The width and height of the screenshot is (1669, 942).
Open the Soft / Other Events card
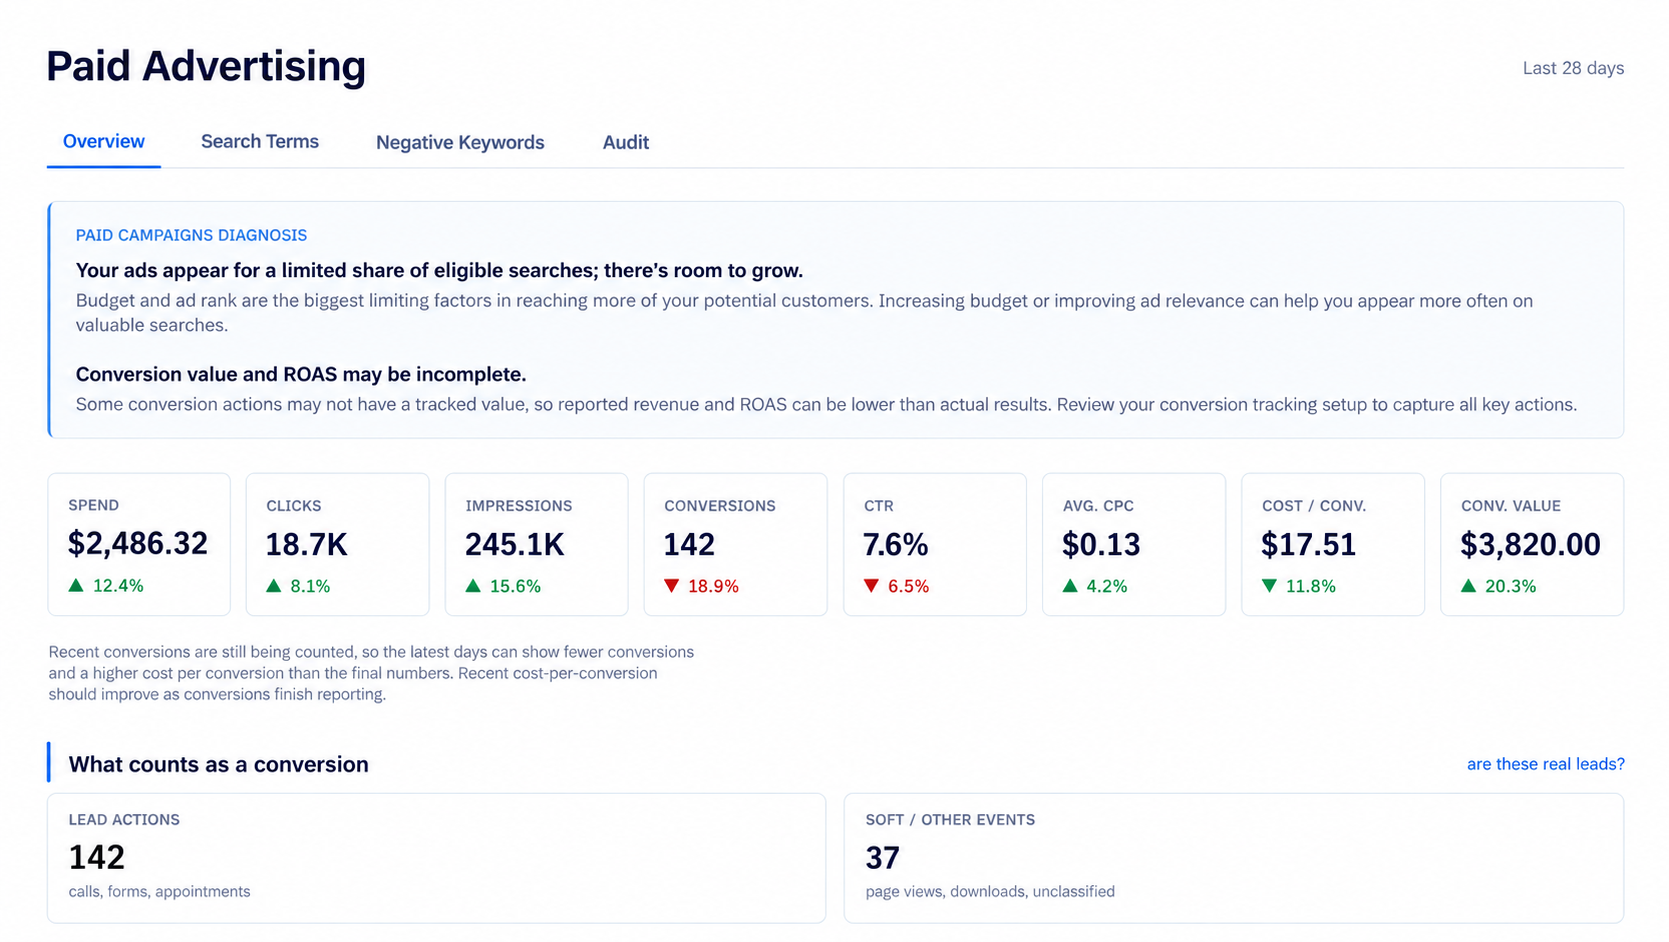1233,858
